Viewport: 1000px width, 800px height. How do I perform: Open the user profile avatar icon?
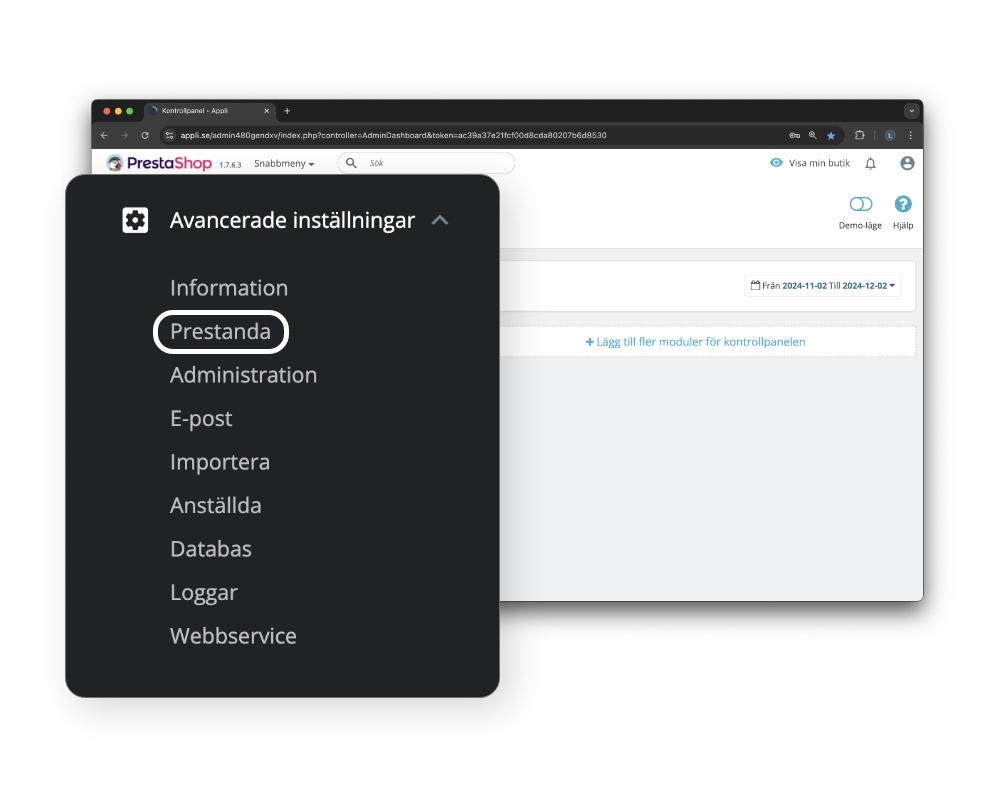tap(907, 163)
